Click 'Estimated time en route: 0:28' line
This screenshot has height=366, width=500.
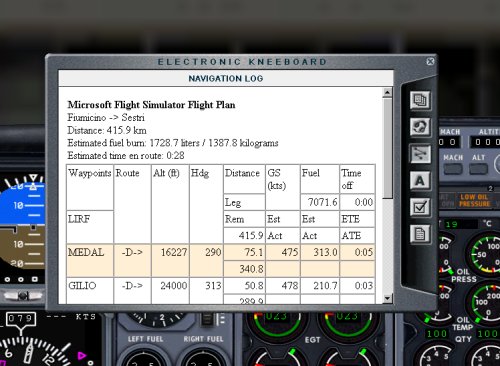coord(126,156)
